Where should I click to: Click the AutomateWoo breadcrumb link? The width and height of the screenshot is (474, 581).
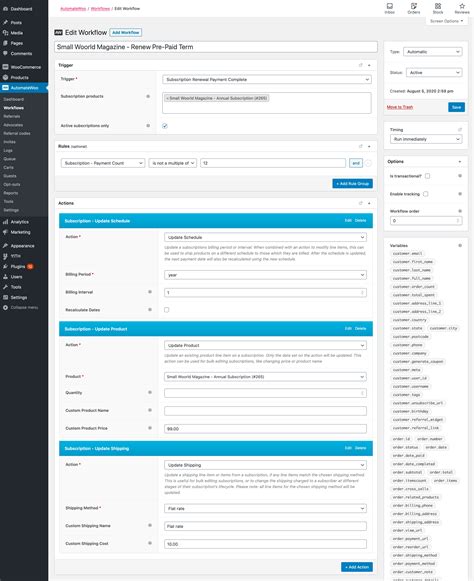click(x=73, y=9)
